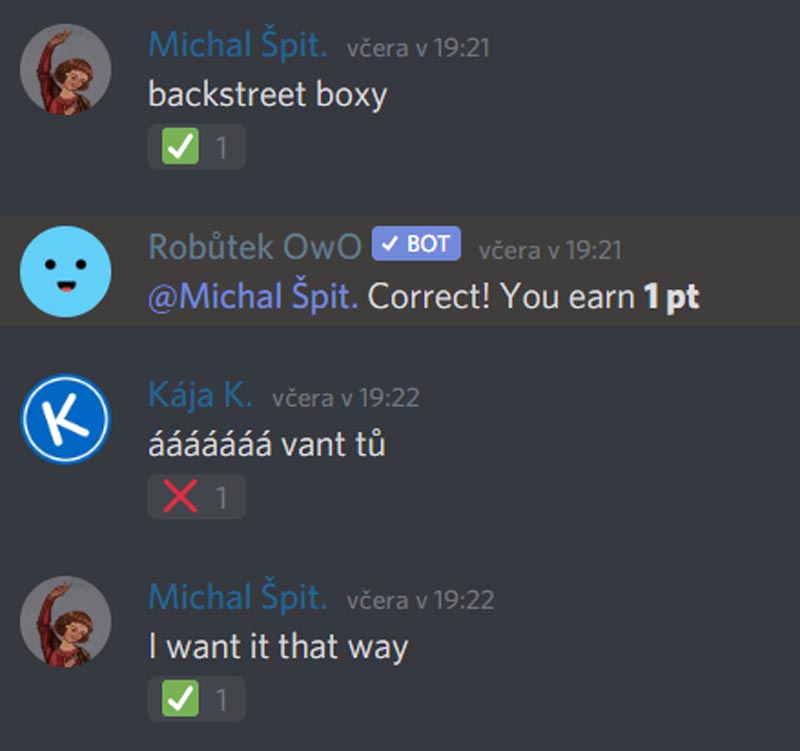
Task: Click Robůtek OwO's blue smiley avatar
Action: click(x=65, y=271)
